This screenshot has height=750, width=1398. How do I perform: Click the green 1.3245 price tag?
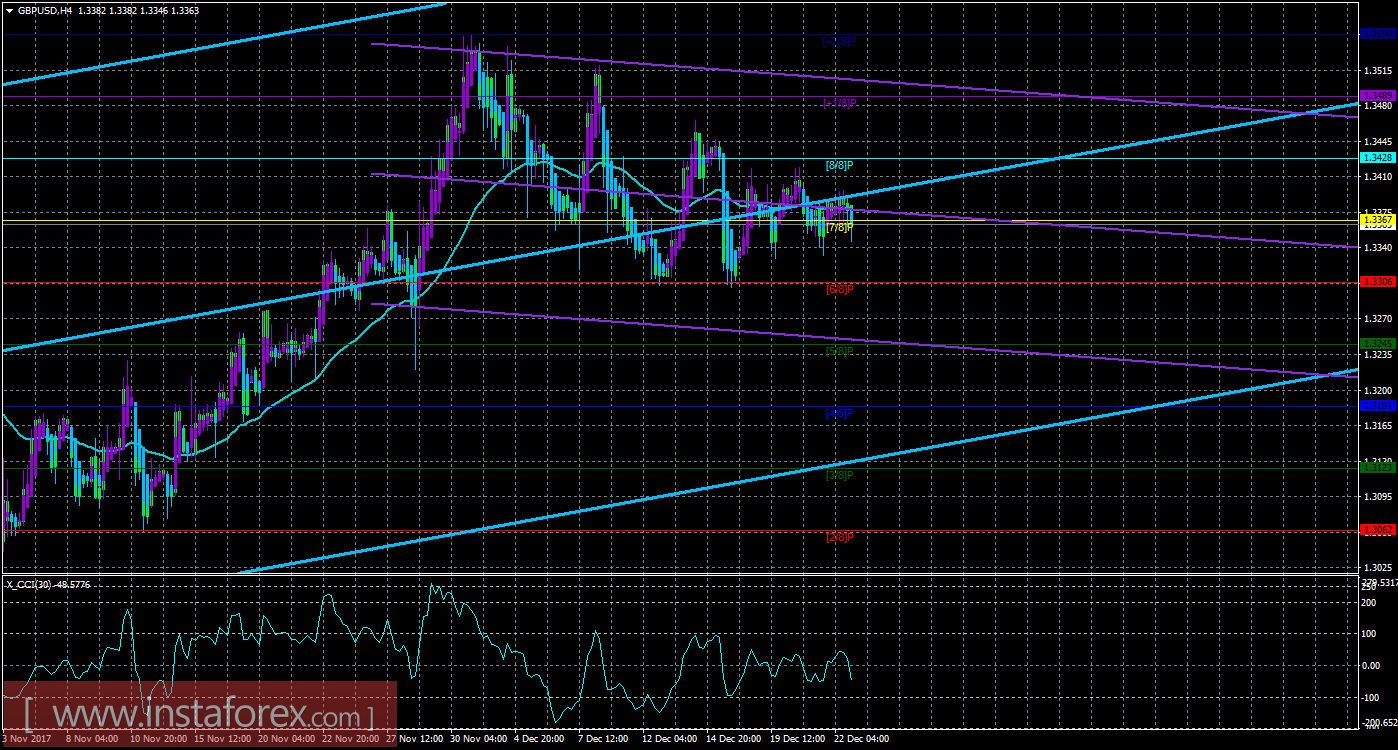click(1378, 344)
